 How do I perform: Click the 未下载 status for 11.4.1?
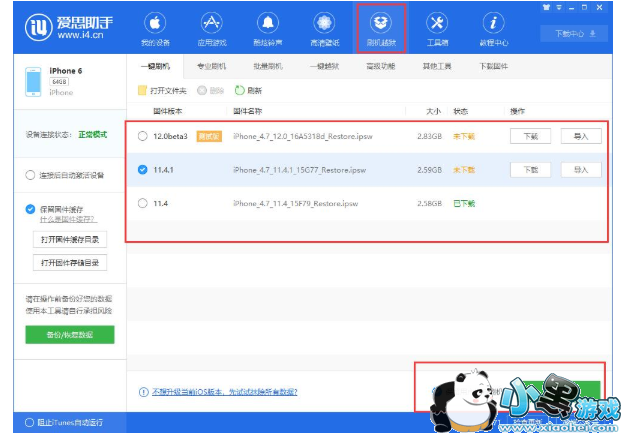[464, 170]
